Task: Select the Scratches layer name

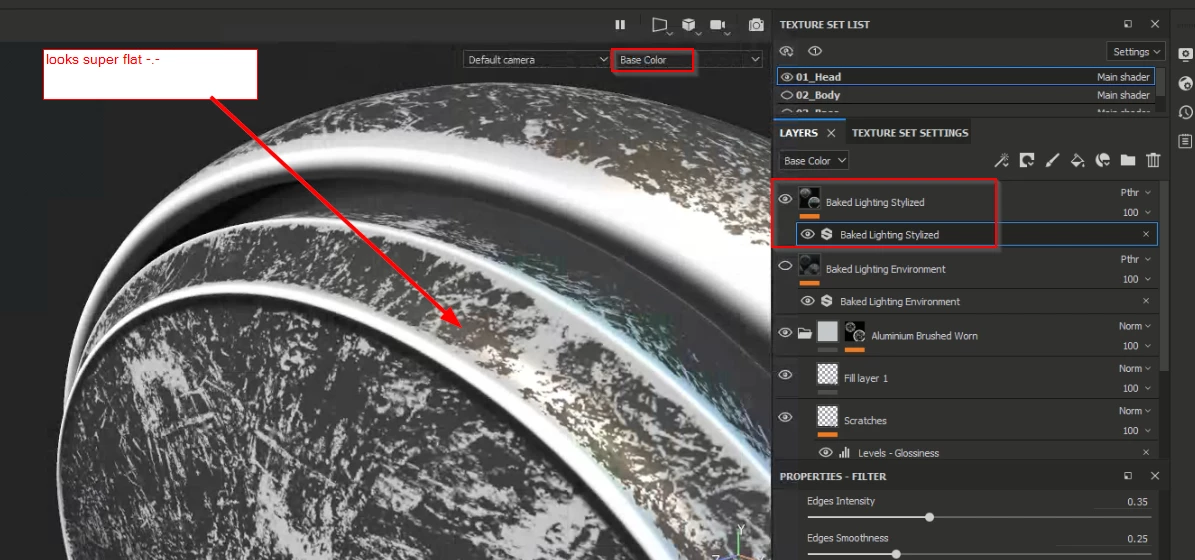Action: (865, 421)
